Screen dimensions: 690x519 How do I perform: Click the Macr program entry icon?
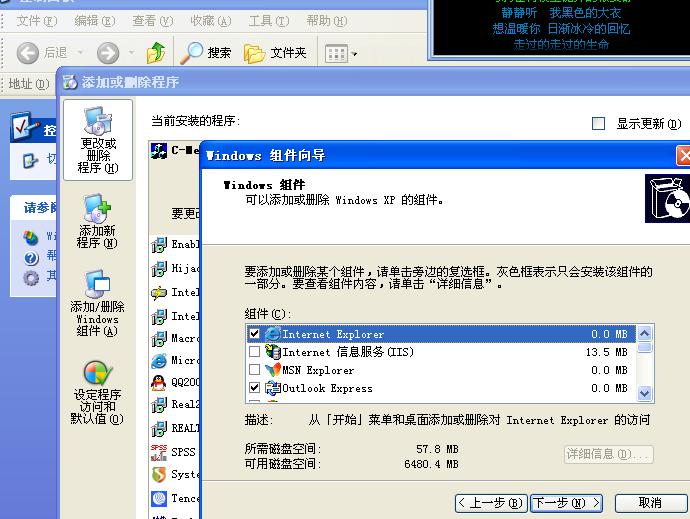159,339
